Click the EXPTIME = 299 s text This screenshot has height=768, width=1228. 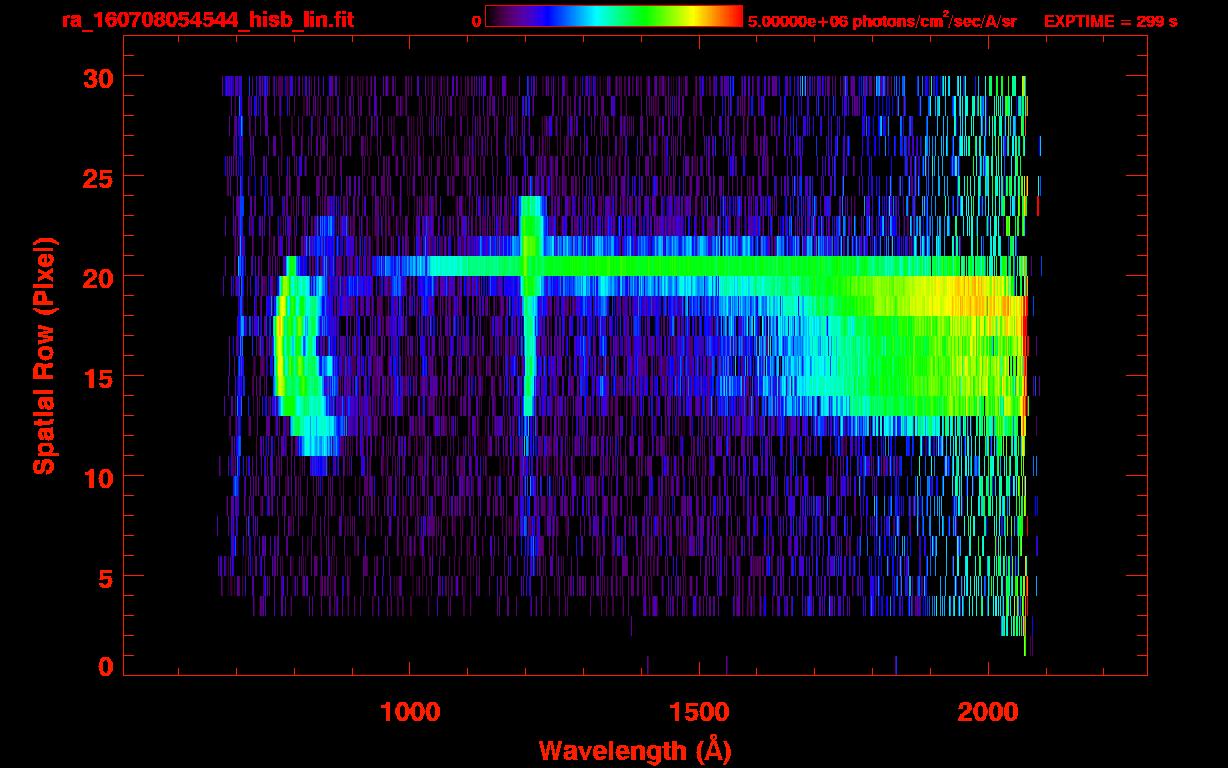pos(1110,21)
